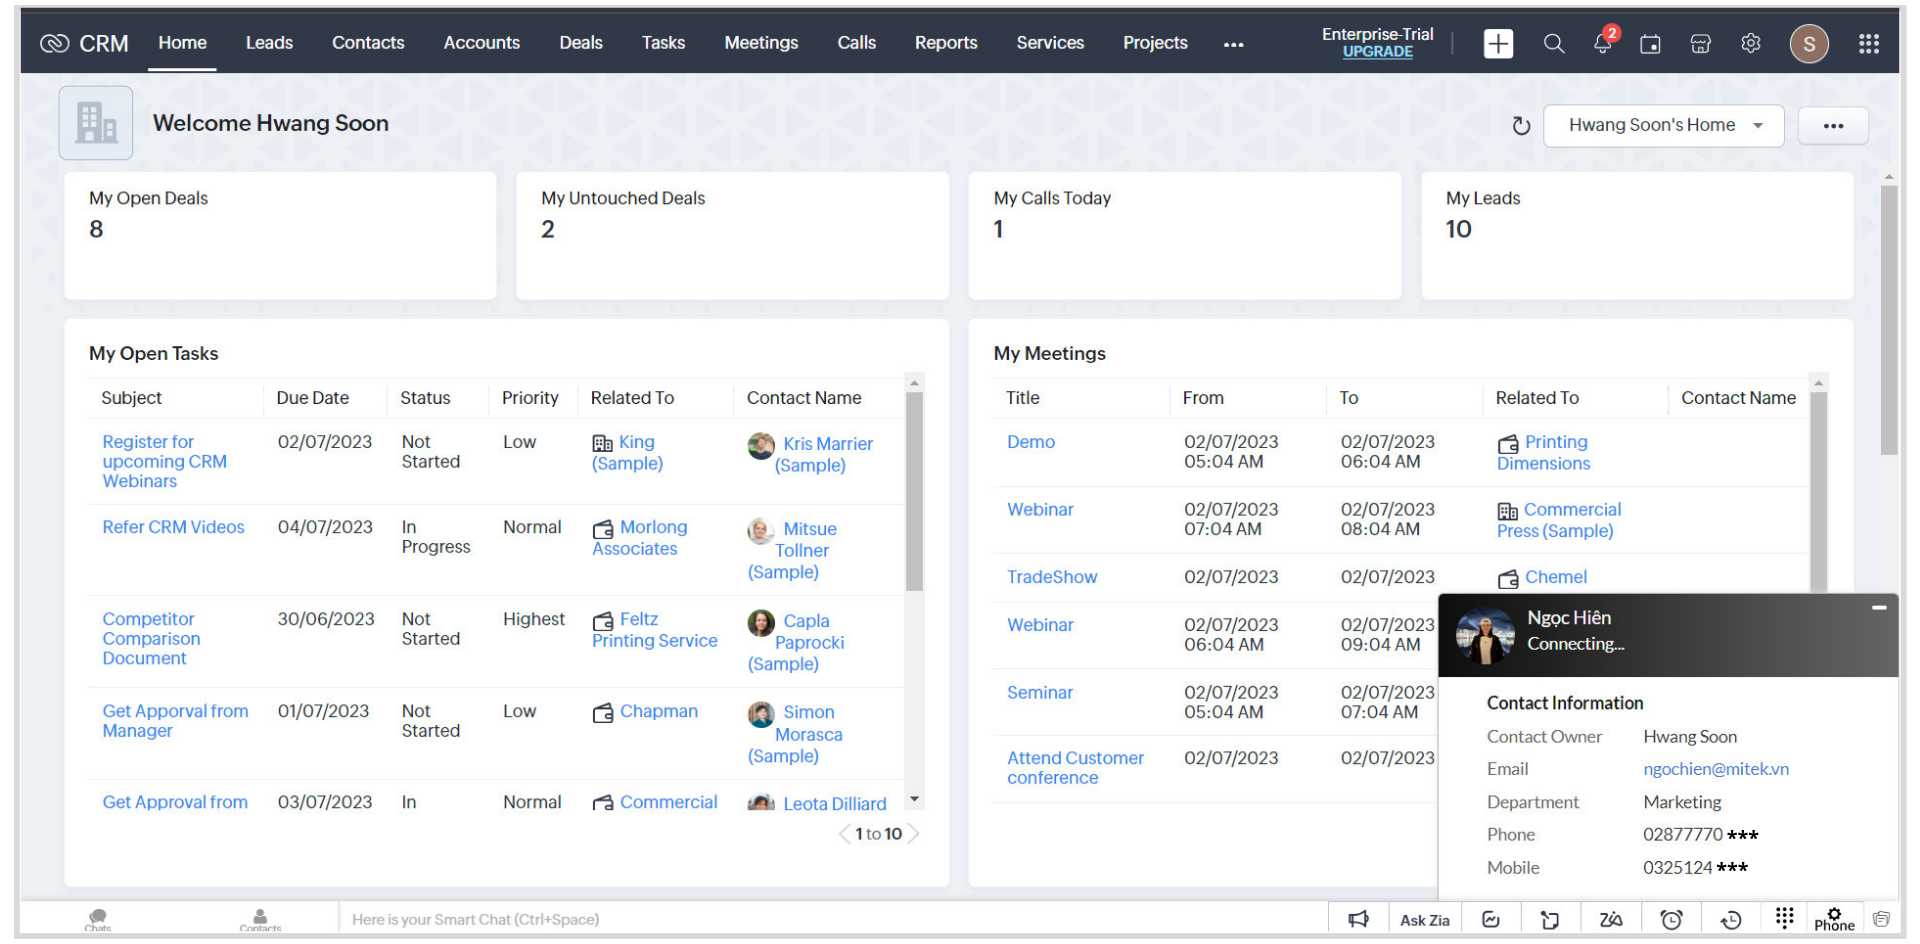Minimize the Ngọc Hiên call popup
This screenshot has height=944, width=1920.
click(x=1879, y=607)
